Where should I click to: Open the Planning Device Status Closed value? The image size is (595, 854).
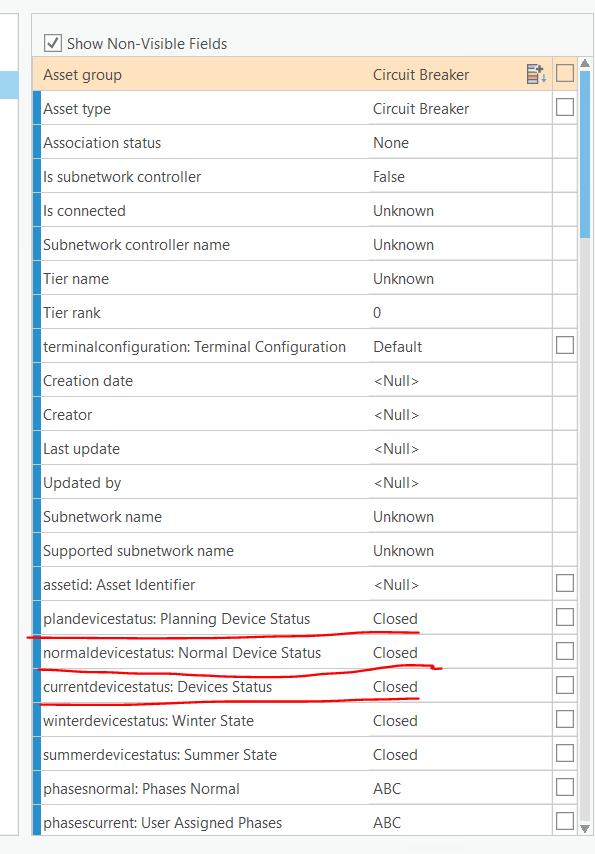pos(395,619)
